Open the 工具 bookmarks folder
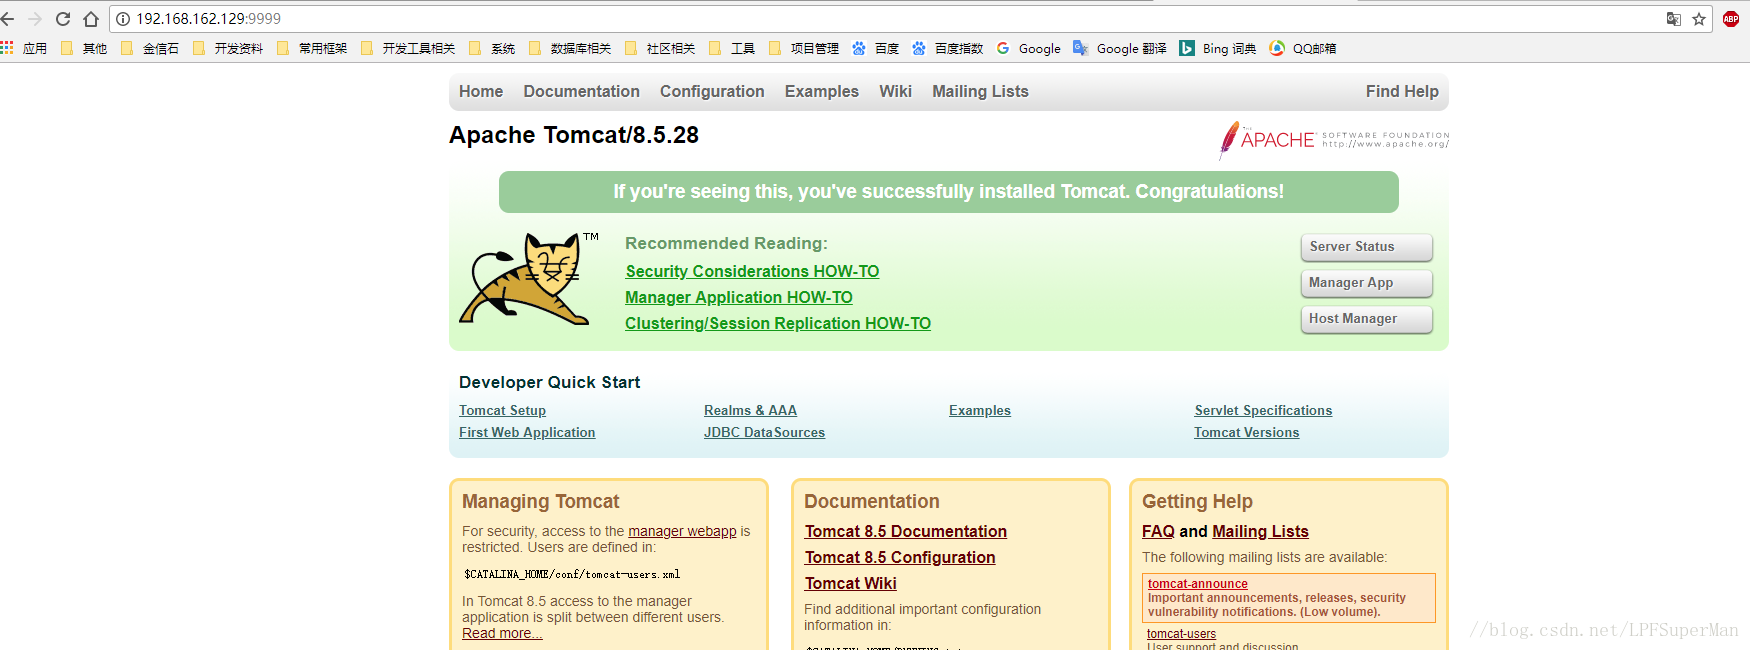Viewport: 1750px width, 650px height. click(x=732, y=48)
